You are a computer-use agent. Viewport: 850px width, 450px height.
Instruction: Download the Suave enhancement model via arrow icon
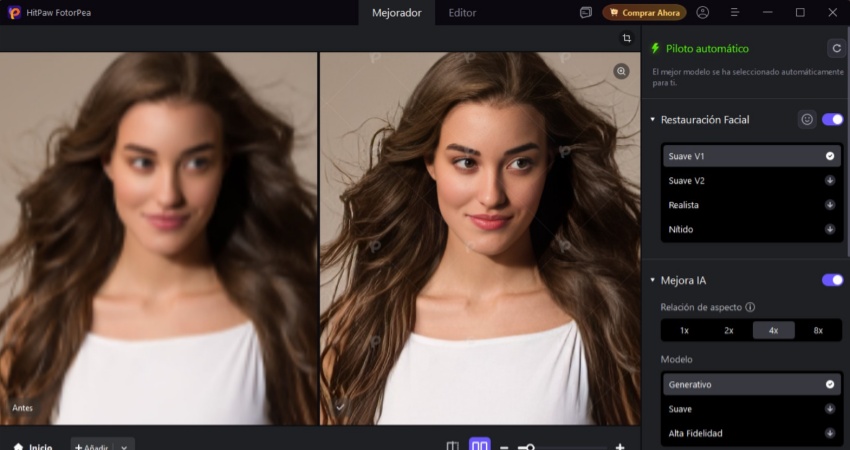[x=830, y=409]
